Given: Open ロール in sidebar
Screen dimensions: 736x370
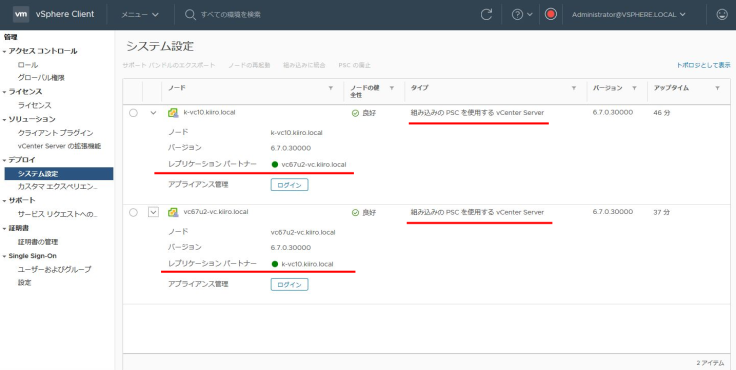Looking at the screenshot, I should (28, 65).
